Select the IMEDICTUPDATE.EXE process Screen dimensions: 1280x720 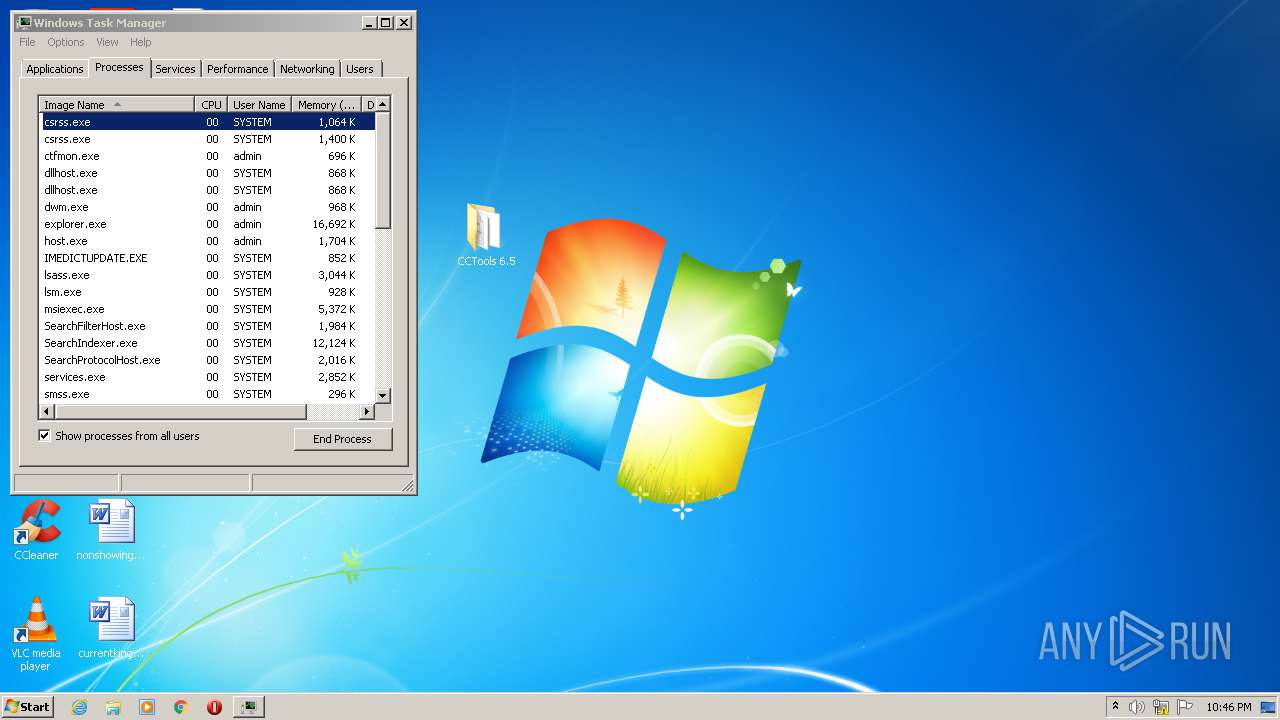[208, 258]
